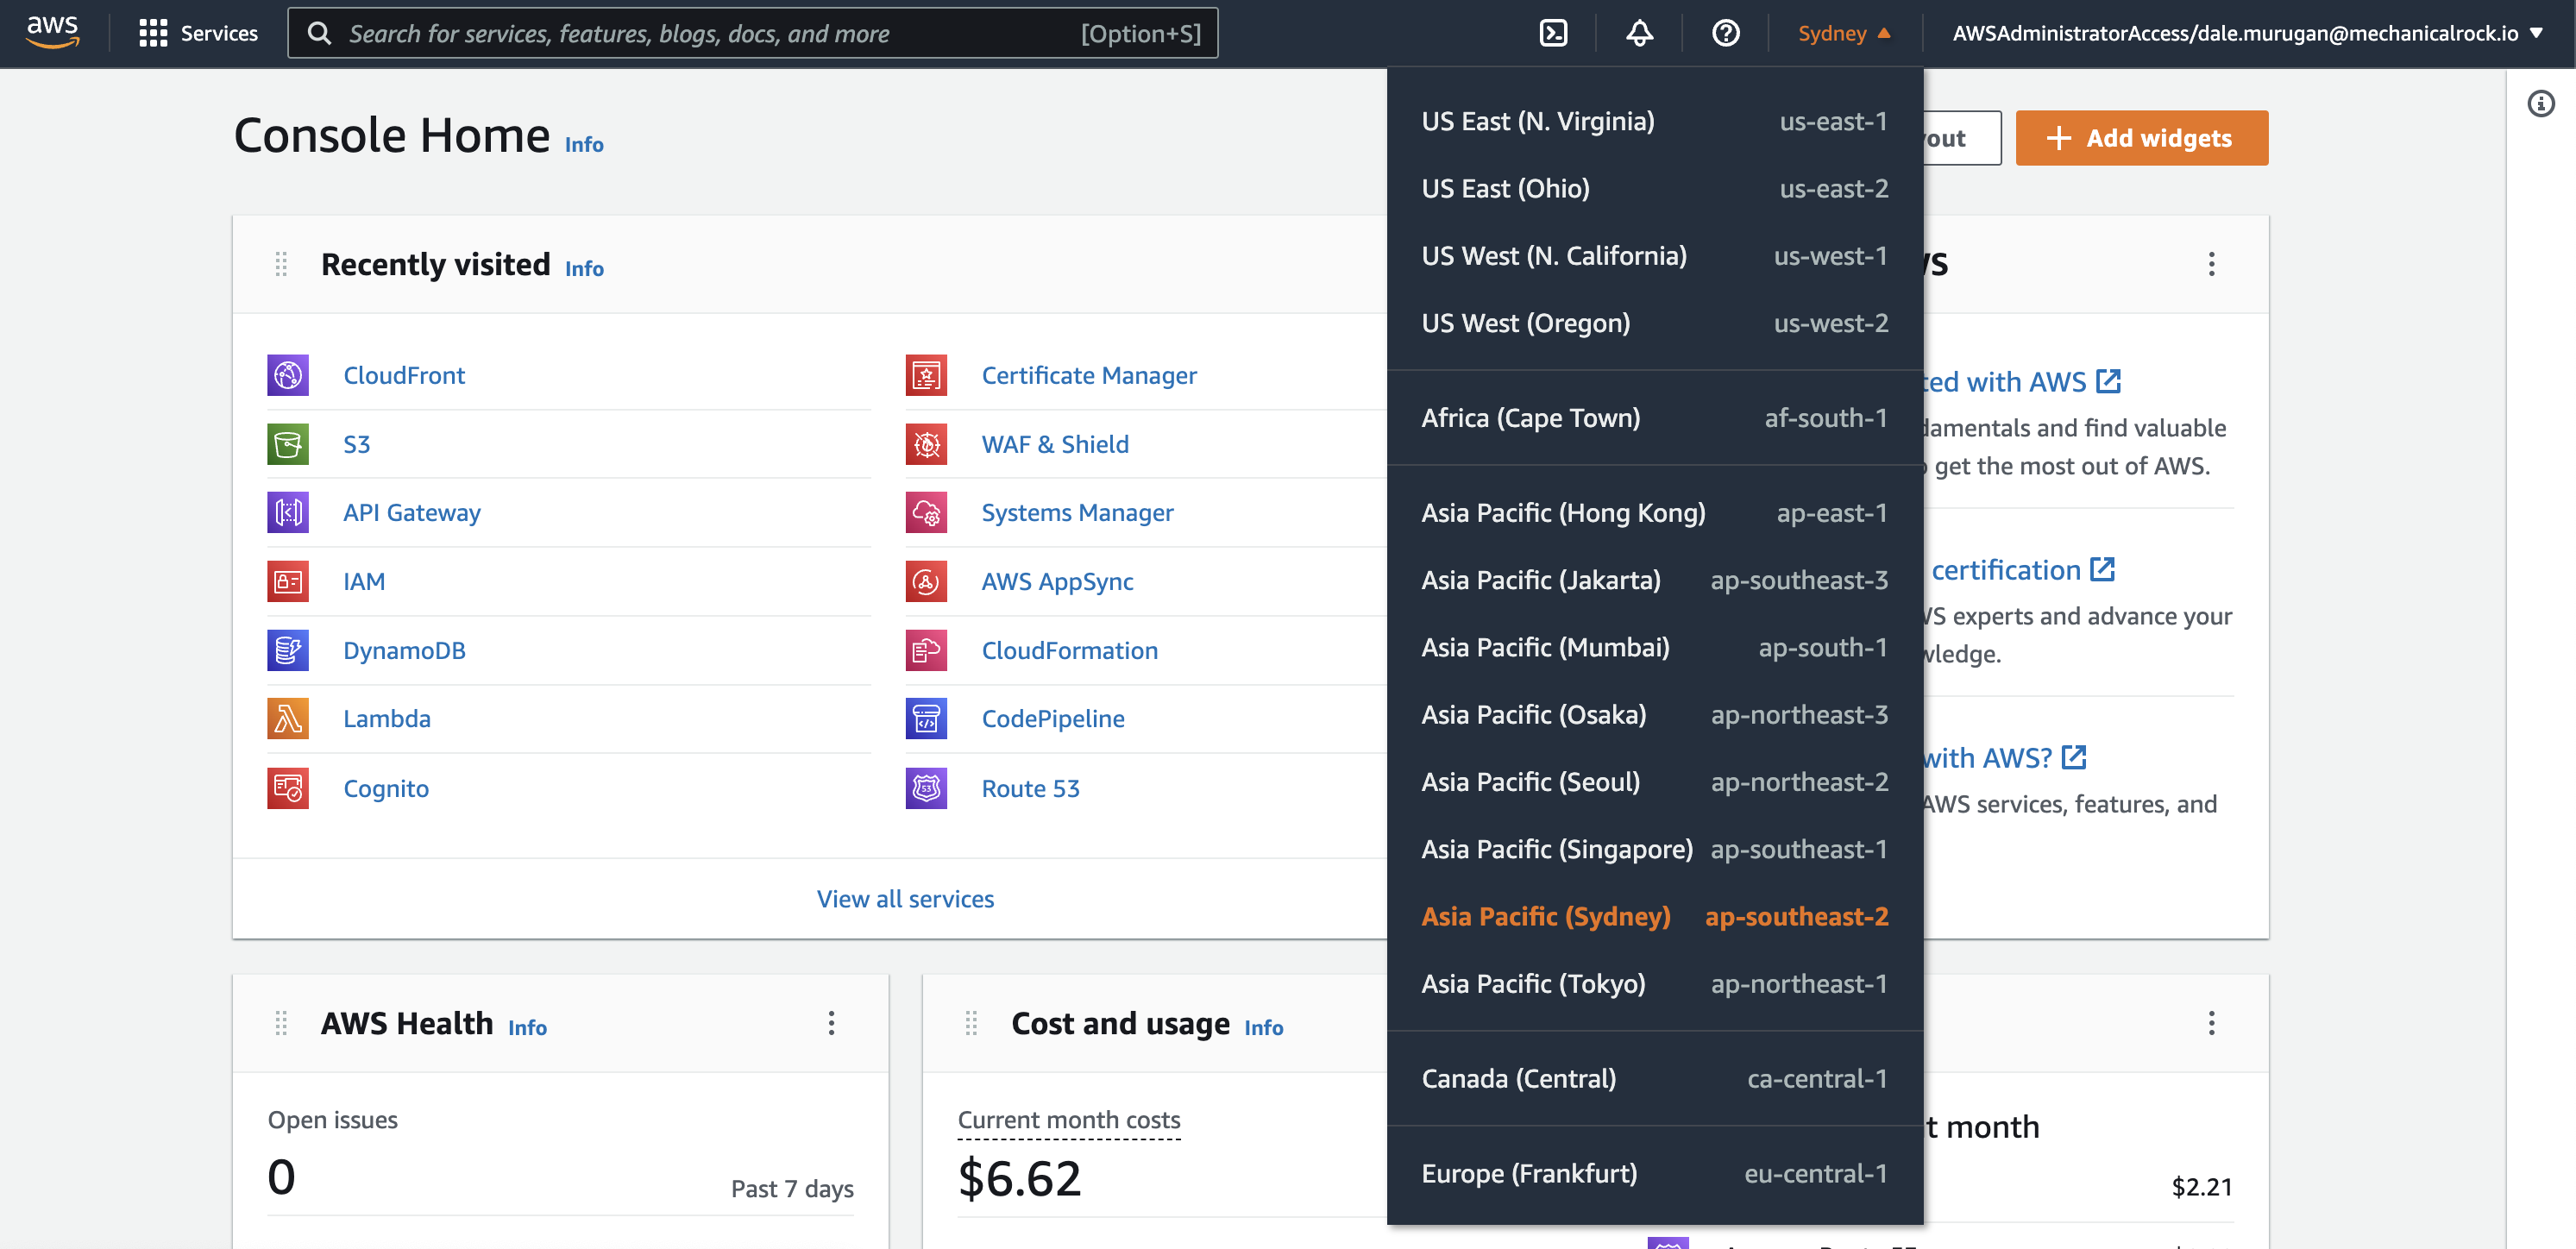Open CloudShell terminal icon
The width and height of the screenshot is (2576, 1249).
pyautogui.click(x=1553, y=33)
